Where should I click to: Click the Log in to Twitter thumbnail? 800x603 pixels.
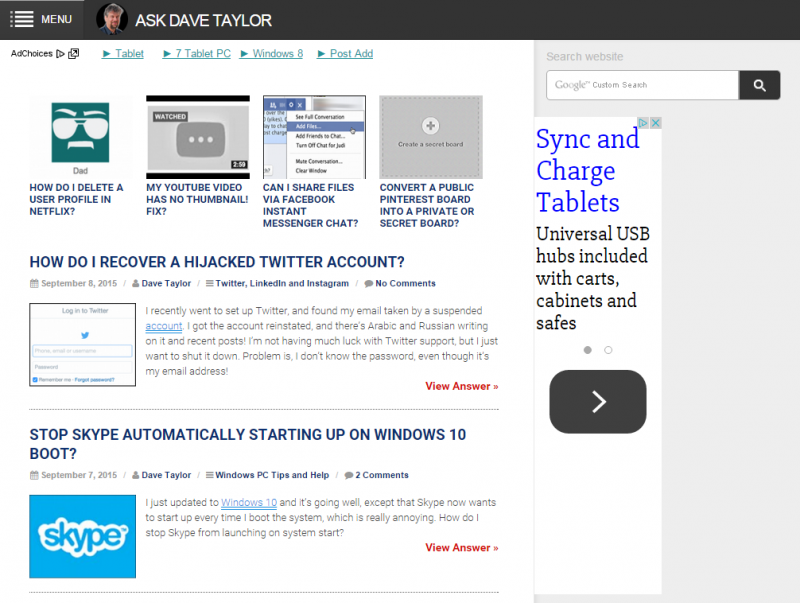83,344
